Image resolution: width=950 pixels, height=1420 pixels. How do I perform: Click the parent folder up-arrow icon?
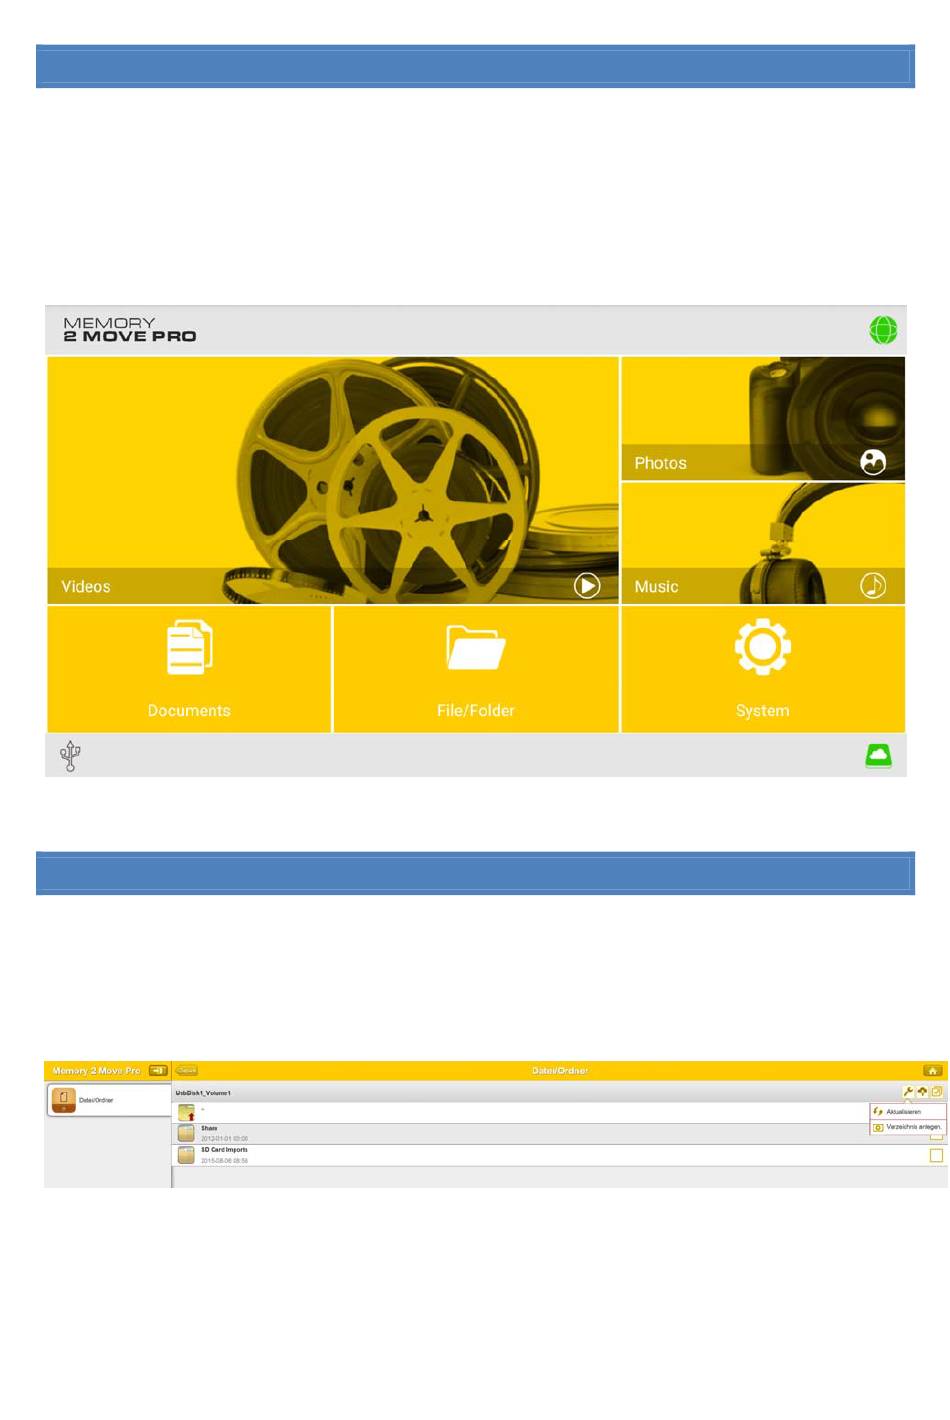coord(187,1113)
